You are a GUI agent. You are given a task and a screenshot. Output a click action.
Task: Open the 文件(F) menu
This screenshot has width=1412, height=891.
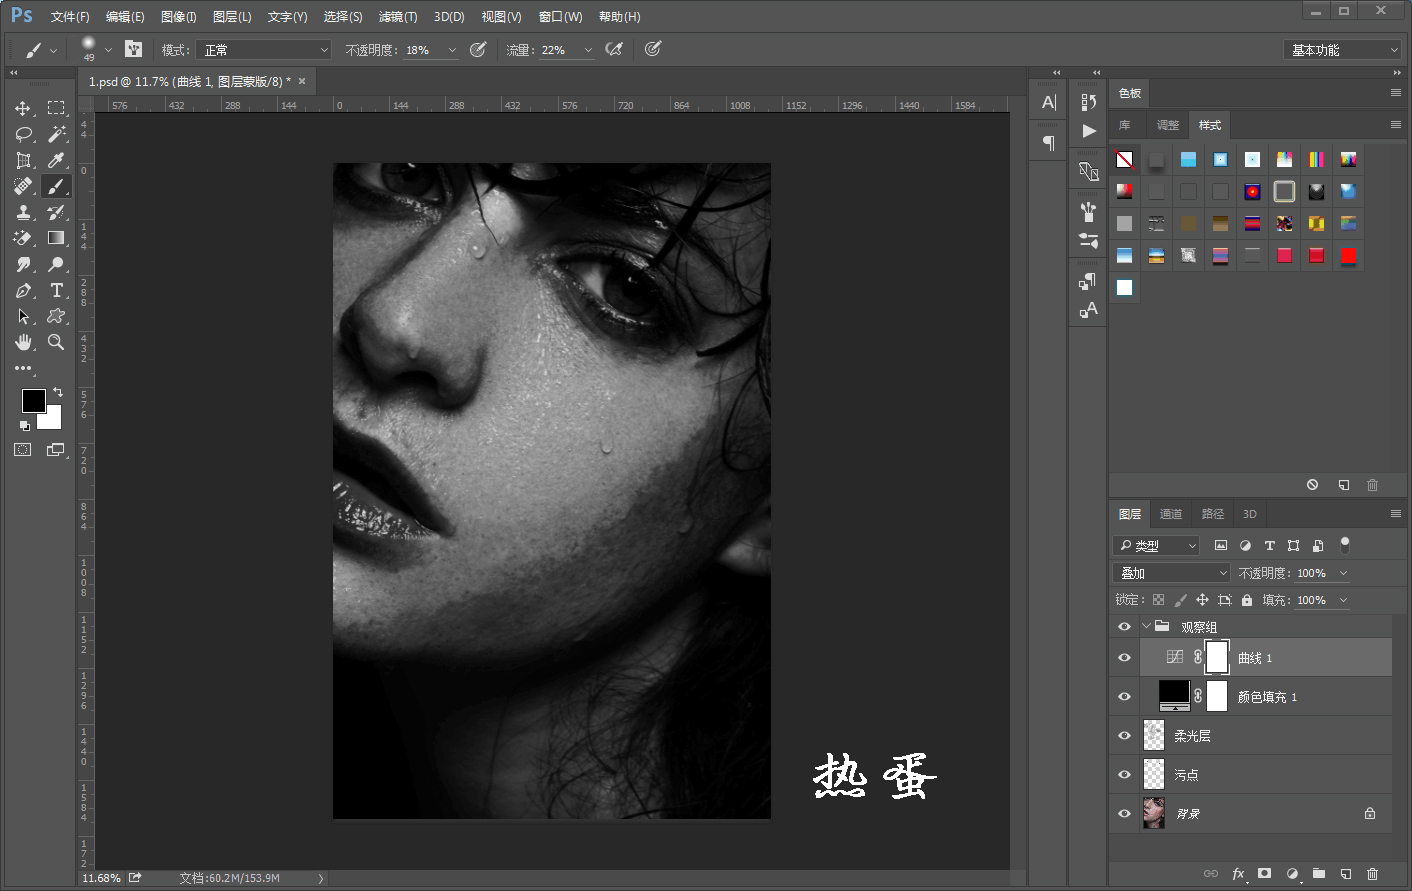70,17
